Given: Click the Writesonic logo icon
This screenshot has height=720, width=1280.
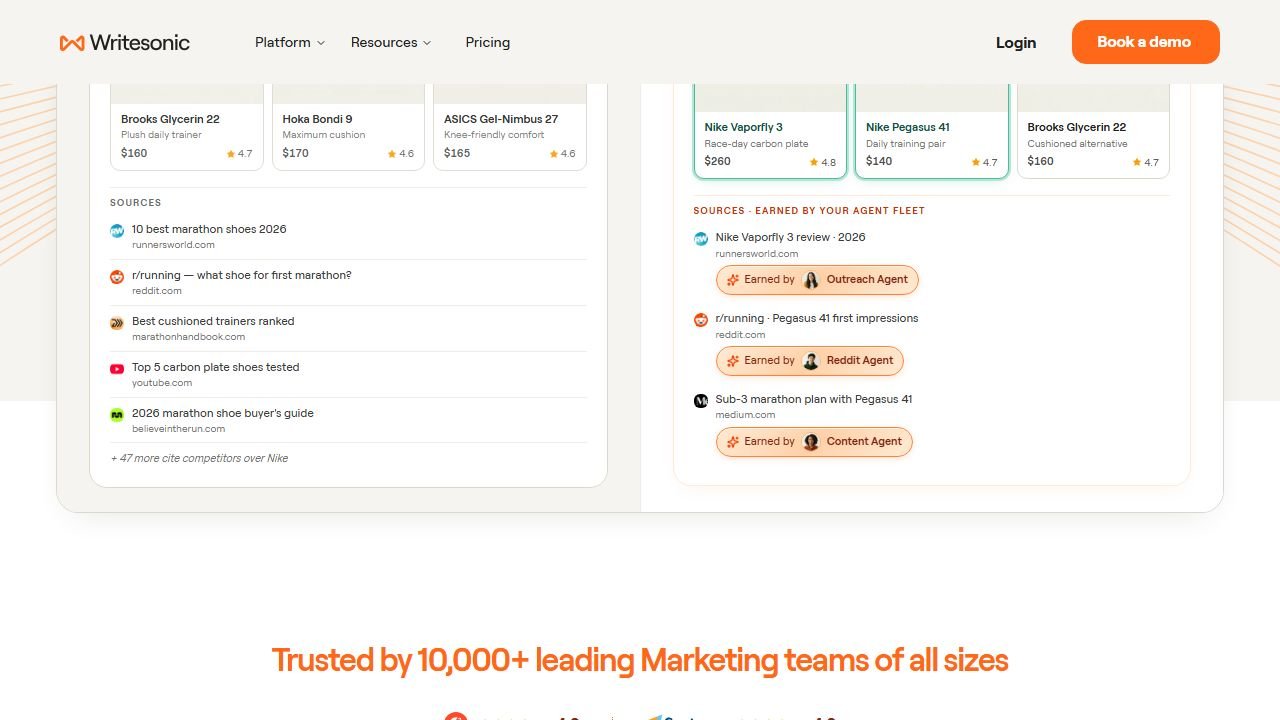Looking at the screenshot, I should (x=72, y=43).
